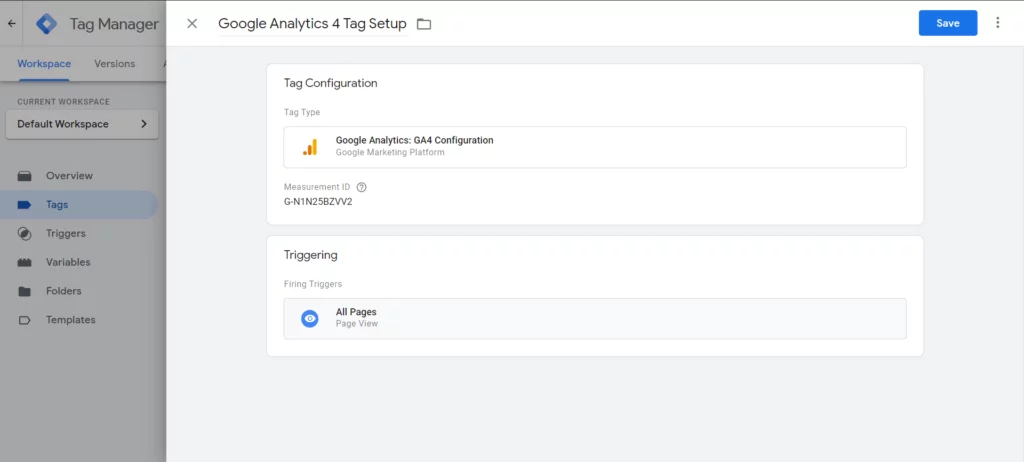Edit the Google Analytics 4 Tag Setup name field
The image size is (1024, 462).
click(312, 24)
